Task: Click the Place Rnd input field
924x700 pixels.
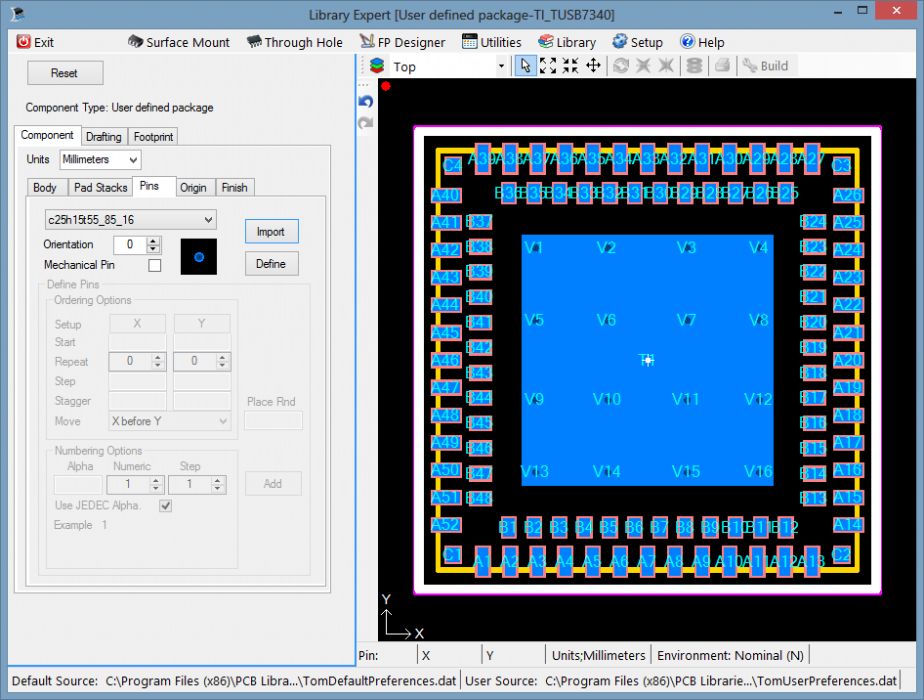Action: point(273,420)
